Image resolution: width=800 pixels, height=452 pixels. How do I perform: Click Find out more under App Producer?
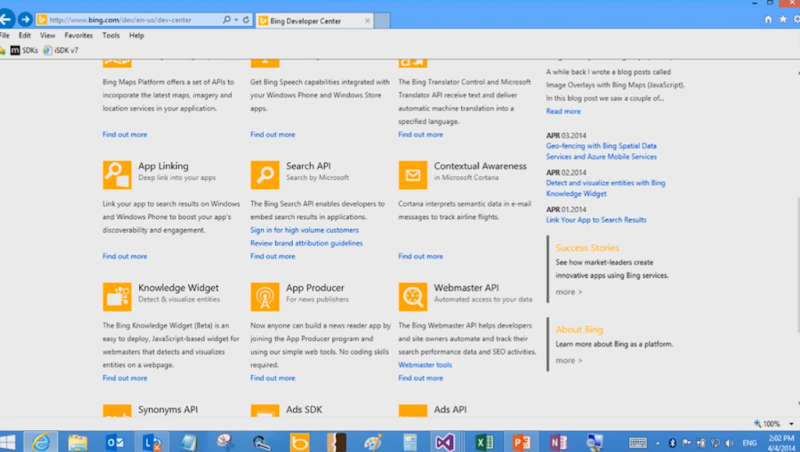click(x=272, y=378)
